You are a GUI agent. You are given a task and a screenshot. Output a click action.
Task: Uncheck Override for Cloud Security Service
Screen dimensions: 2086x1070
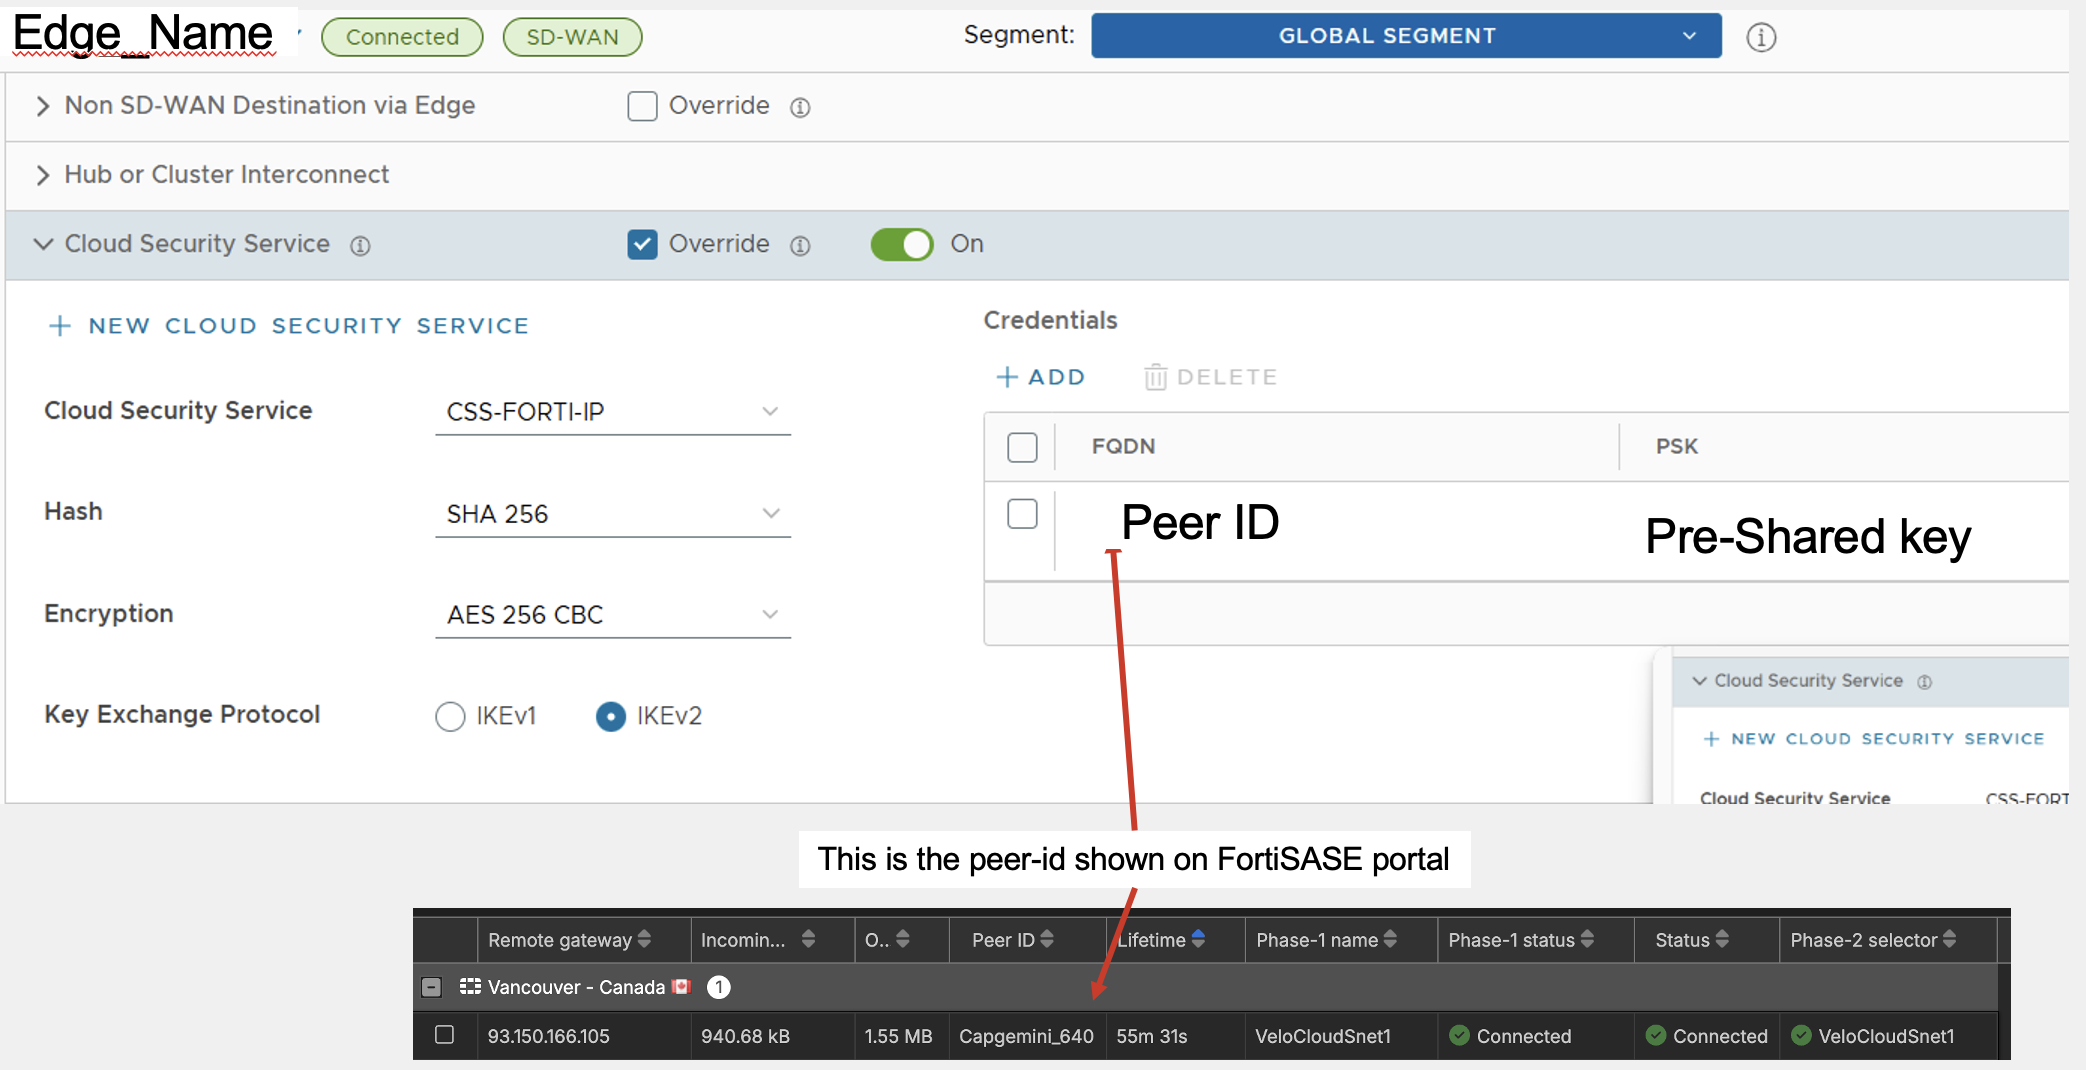click(x=642, y=244)
